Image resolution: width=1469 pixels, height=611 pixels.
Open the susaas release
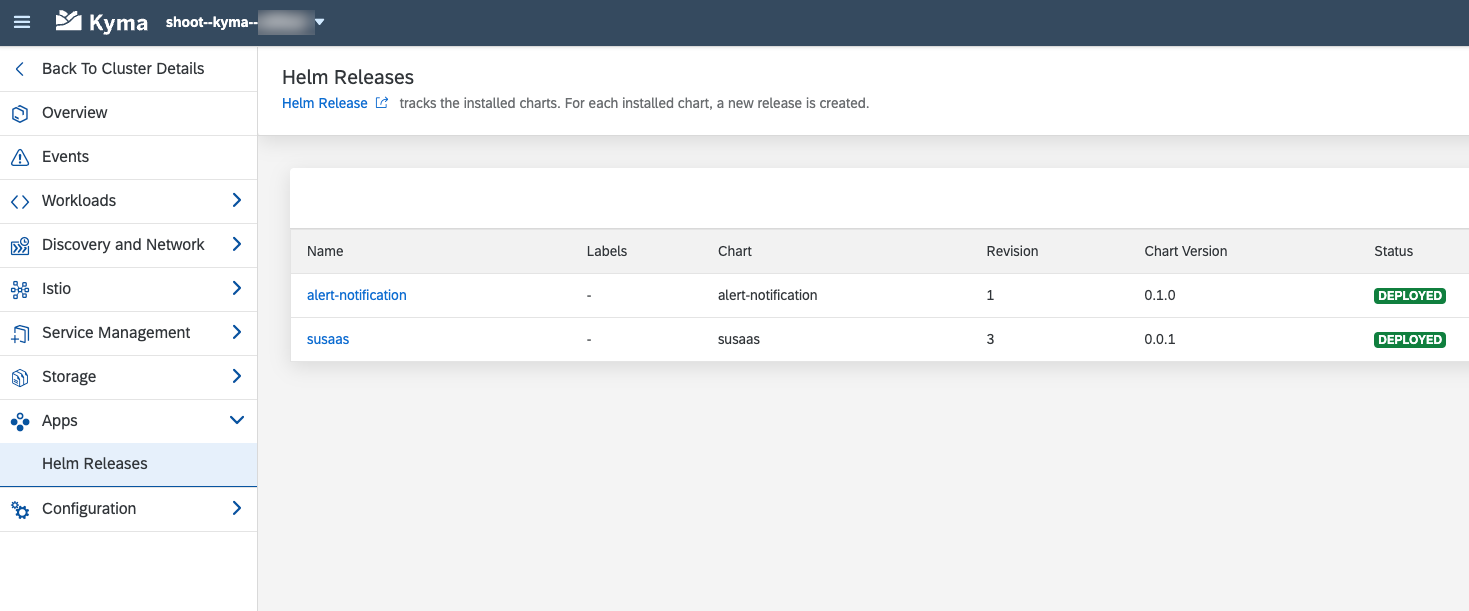click(328, 339)
